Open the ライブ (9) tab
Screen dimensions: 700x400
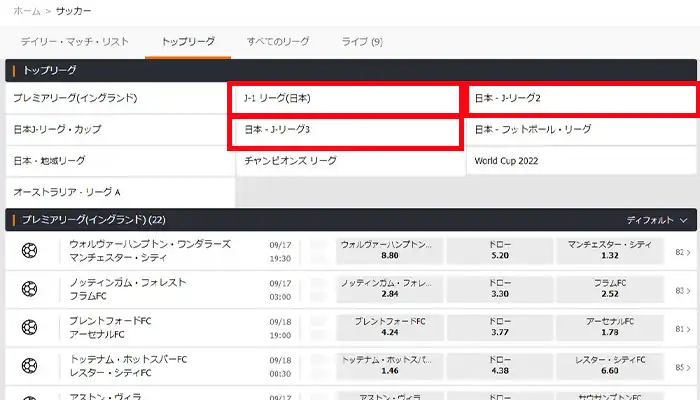tap(362, 42)
